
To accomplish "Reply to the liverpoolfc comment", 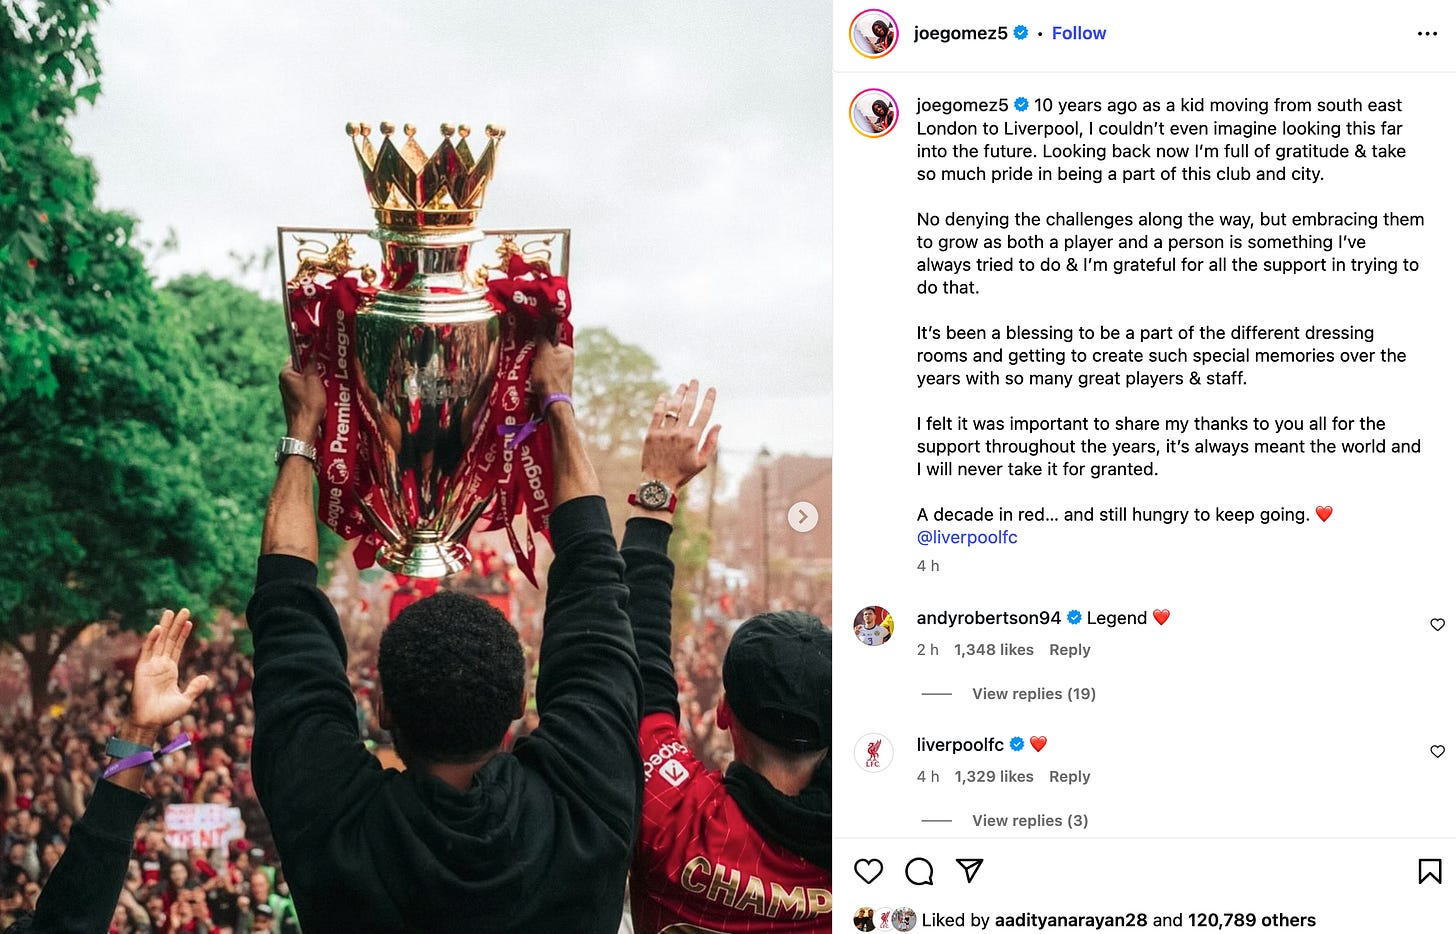I will tap(1069, 777).
